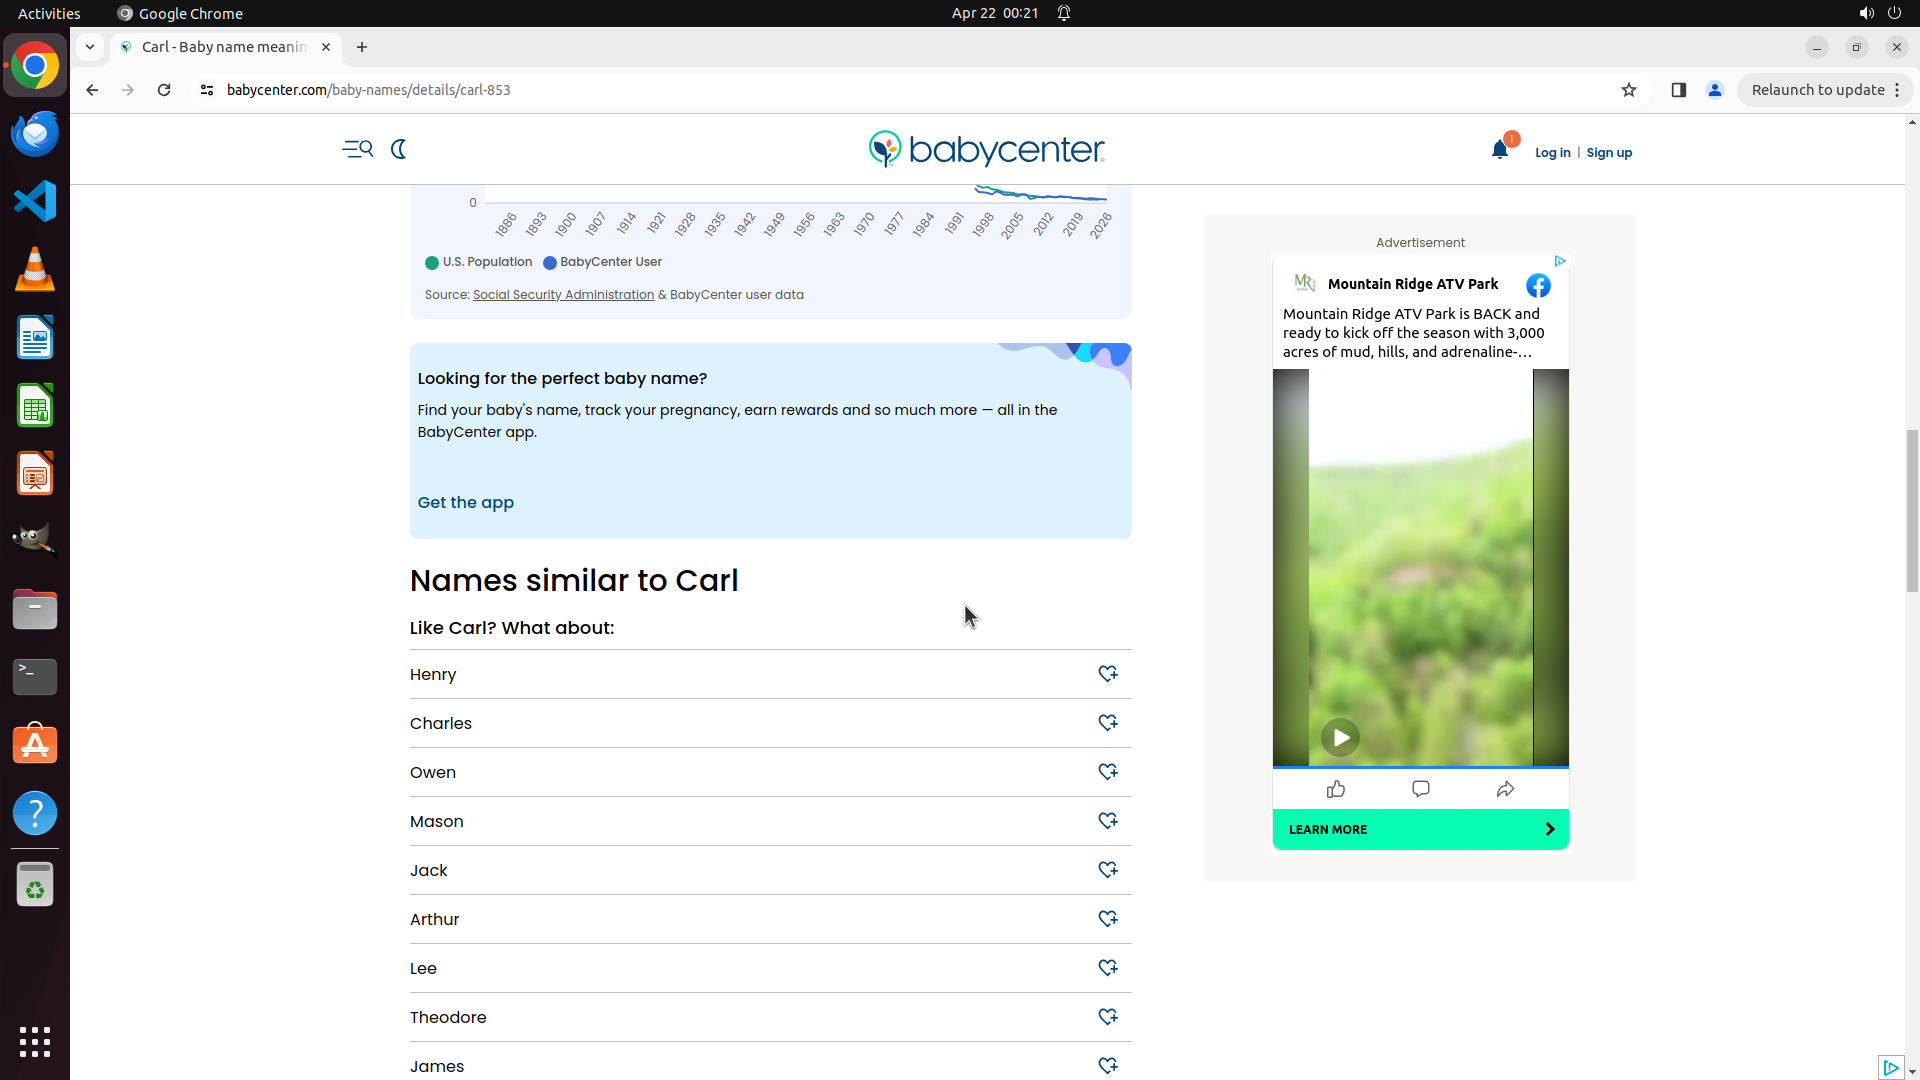Add Henry to favorites with heart icon
Screen dimensions: 1920x1080
(1107, 674)
